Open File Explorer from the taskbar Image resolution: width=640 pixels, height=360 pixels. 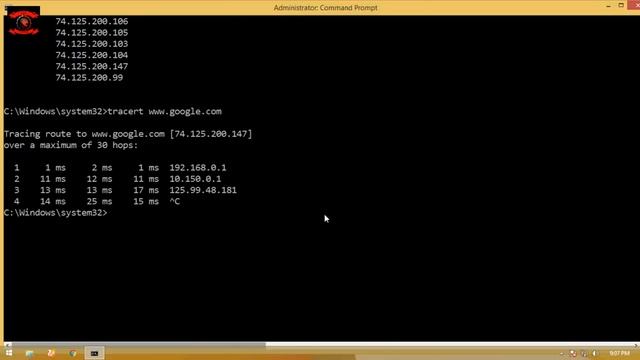[29, 353]
